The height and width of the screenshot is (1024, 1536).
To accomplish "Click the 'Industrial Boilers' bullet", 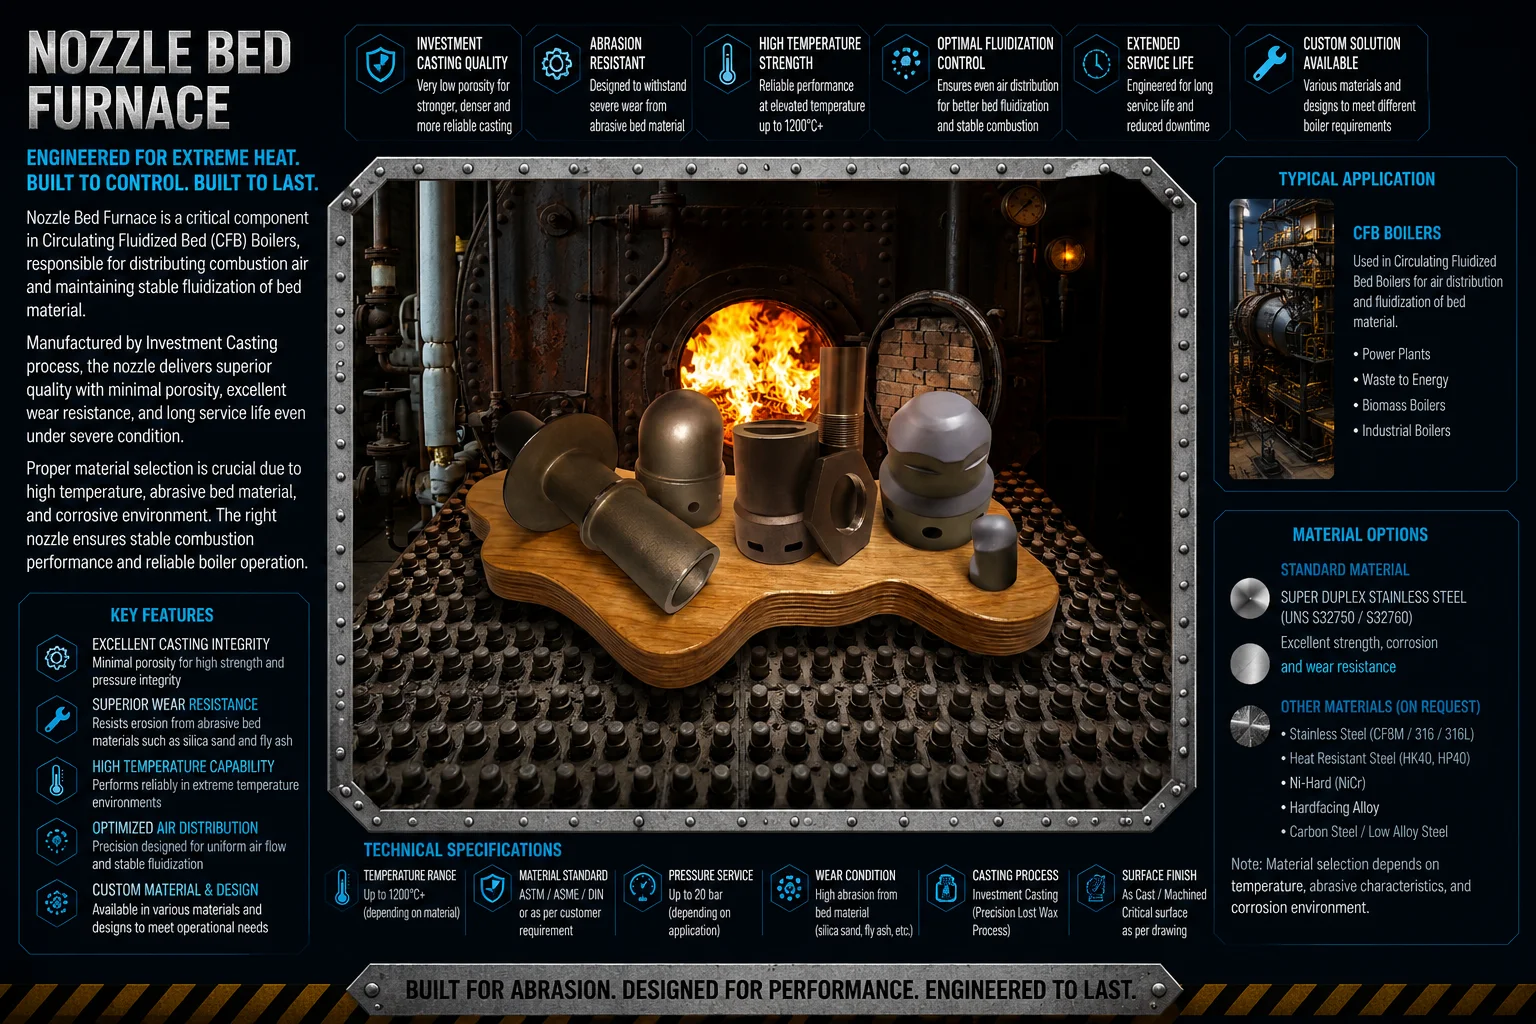I will pos(1401,431).
